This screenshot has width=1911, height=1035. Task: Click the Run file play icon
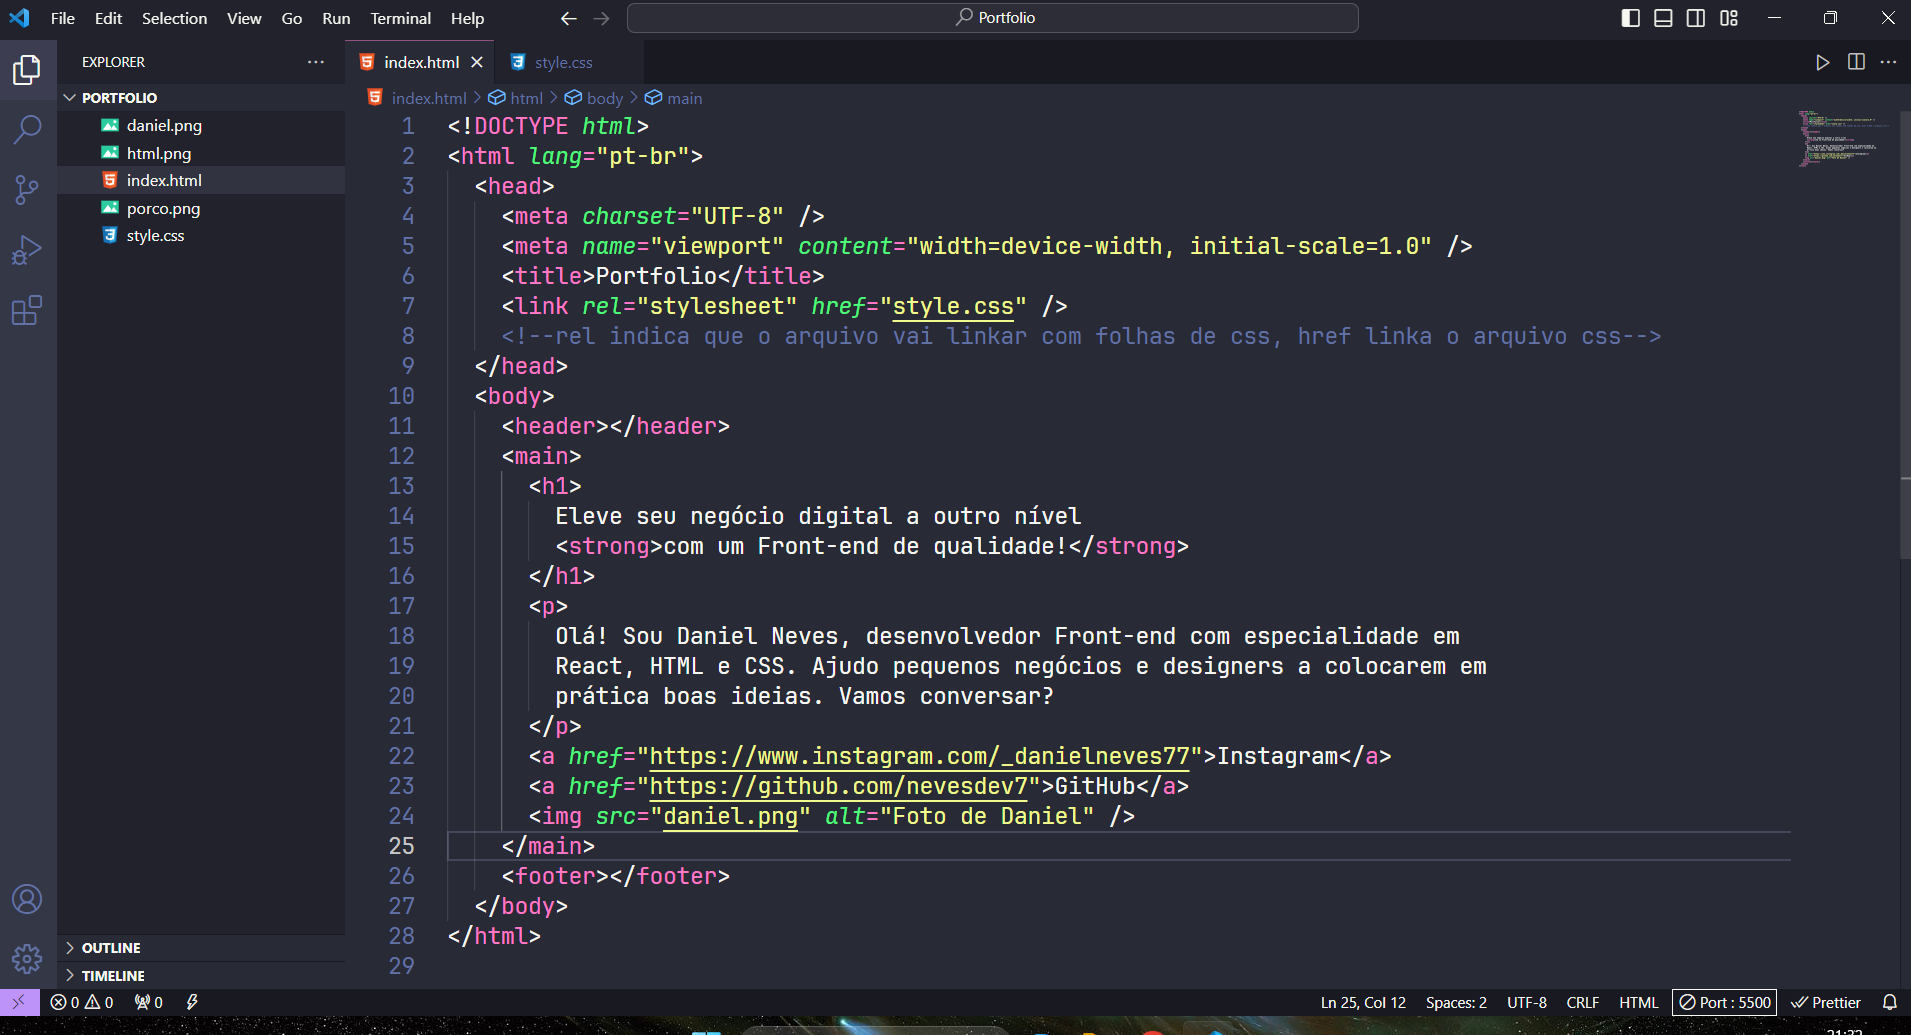point(1822,62)
